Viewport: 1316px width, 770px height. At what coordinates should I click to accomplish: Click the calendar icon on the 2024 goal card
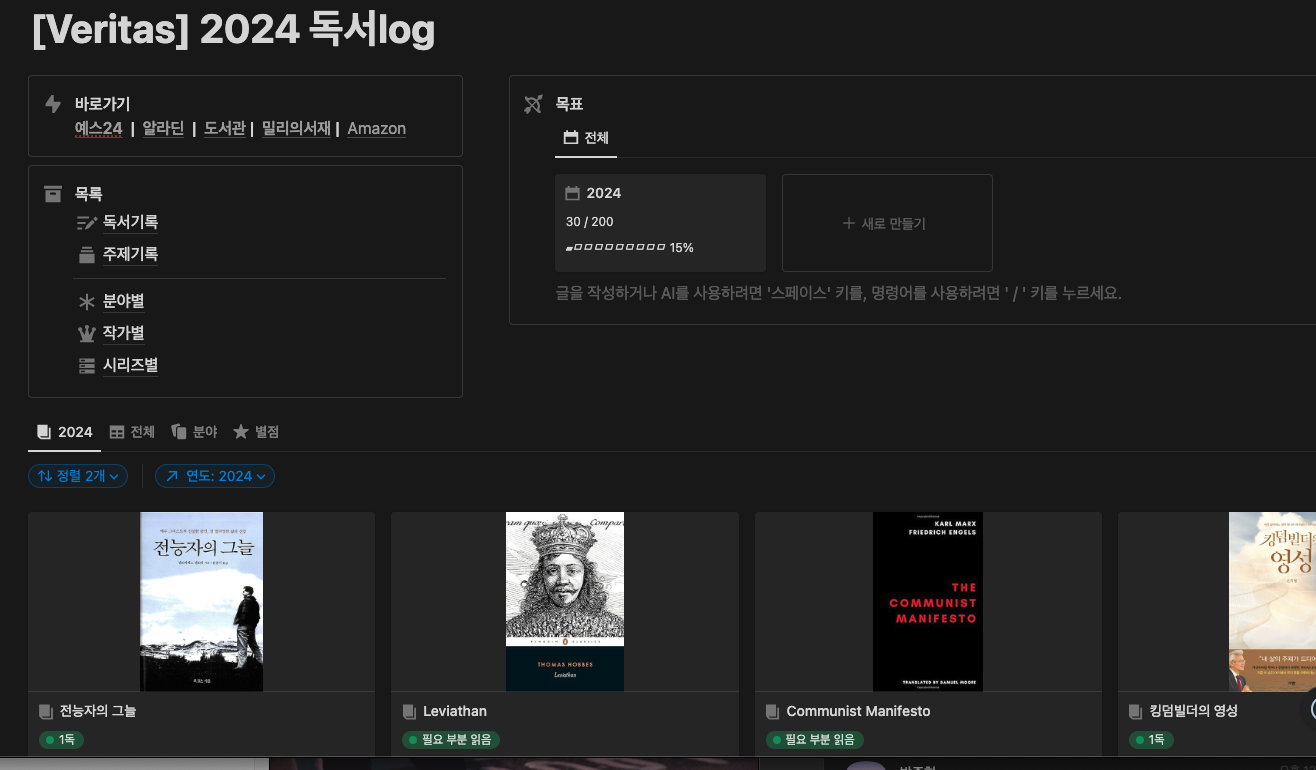click(573, 193)
